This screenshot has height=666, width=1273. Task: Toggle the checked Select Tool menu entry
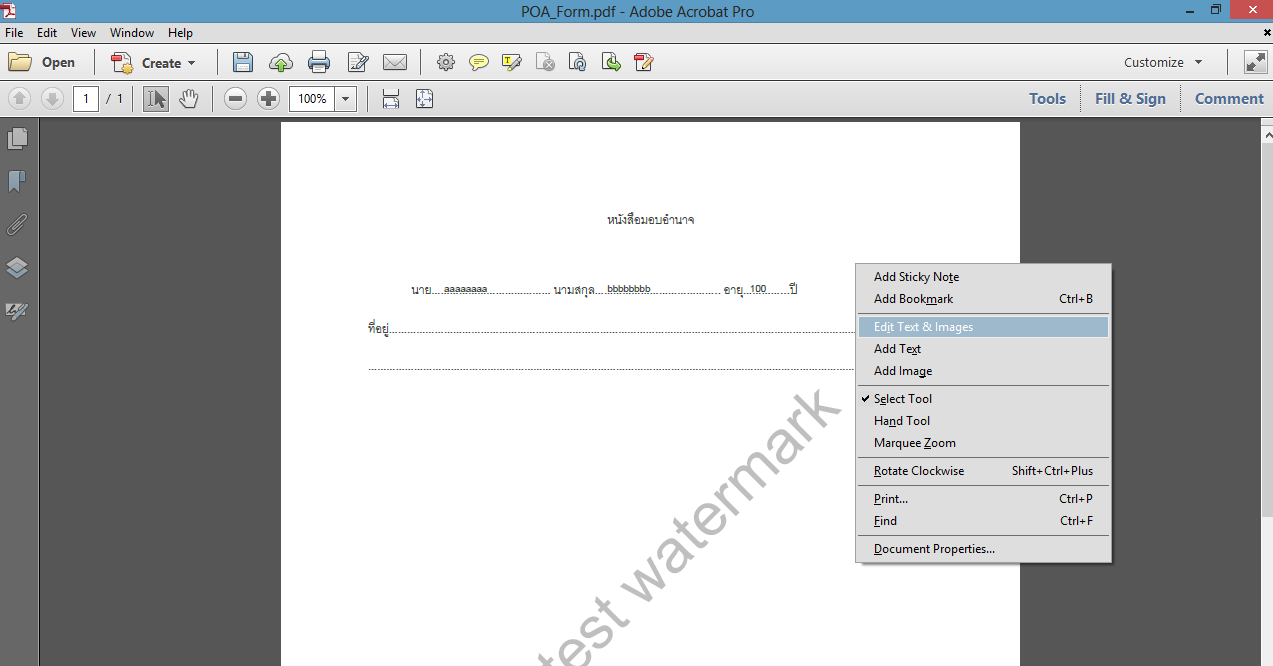point(983,399)
